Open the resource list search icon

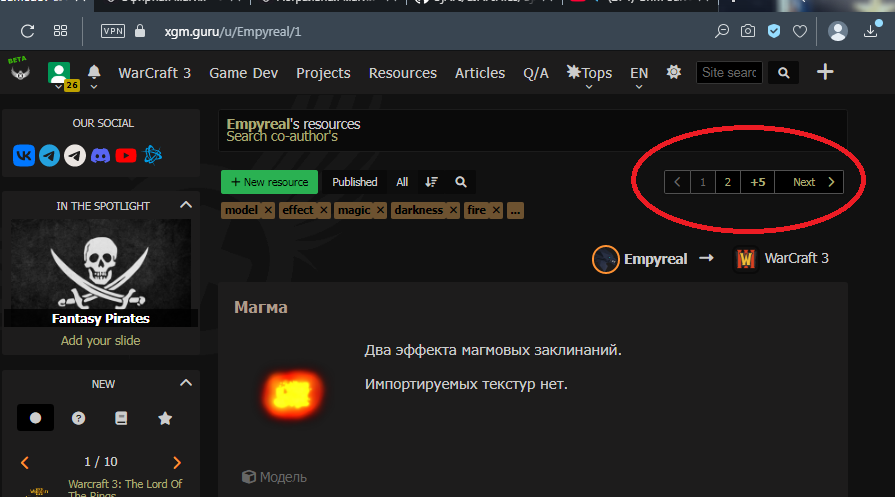pos(461,182)
